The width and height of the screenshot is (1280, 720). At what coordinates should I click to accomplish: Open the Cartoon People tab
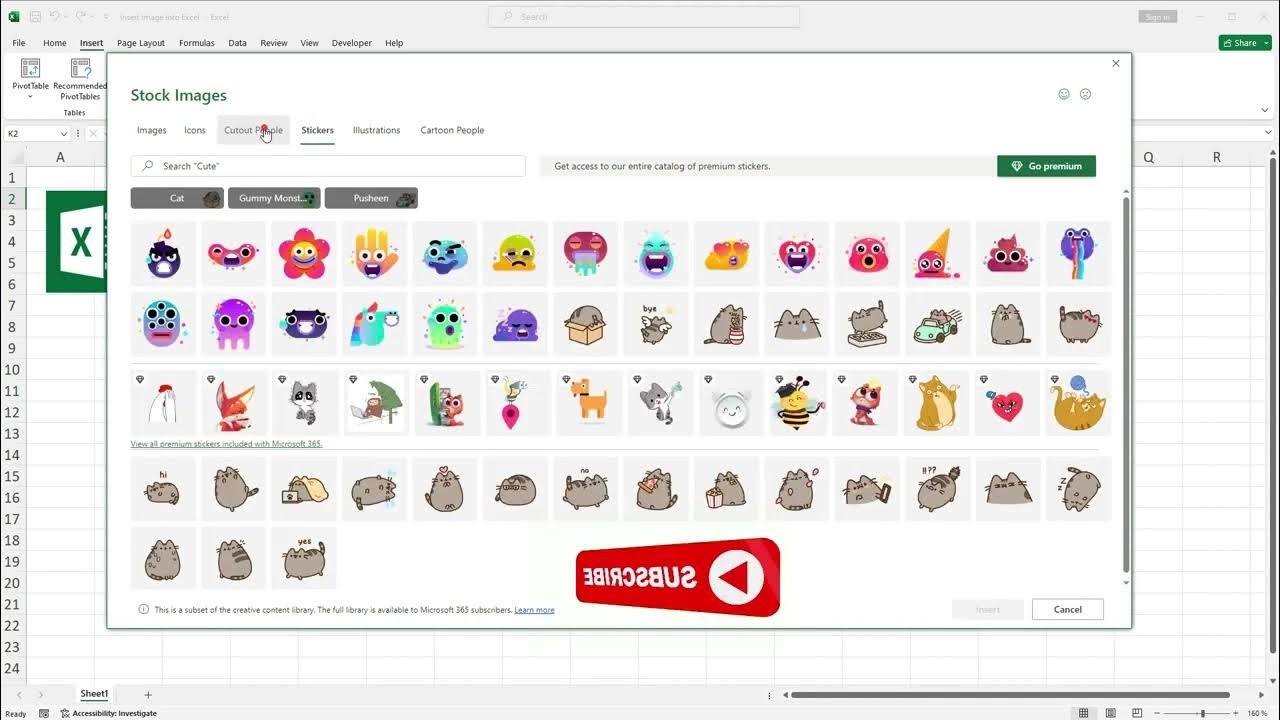[x=452, y=130]
